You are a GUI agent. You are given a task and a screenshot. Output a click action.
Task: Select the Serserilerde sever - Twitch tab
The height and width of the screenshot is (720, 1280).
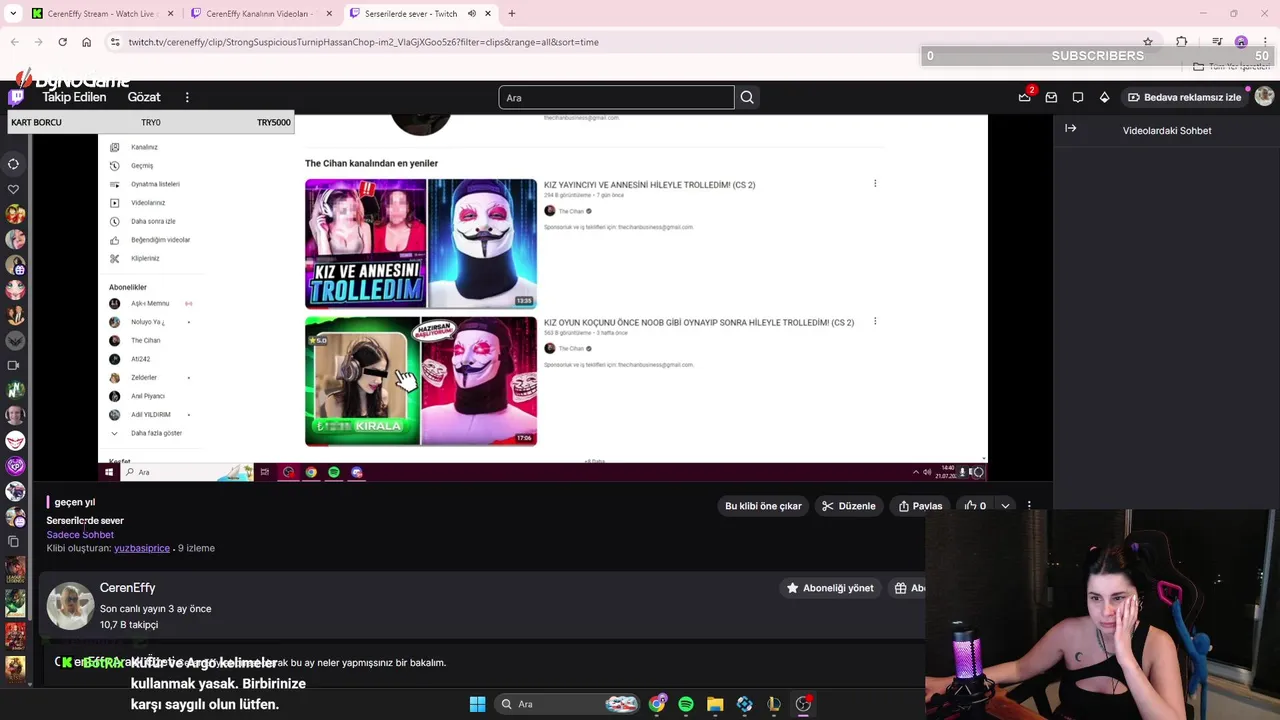click(420, 14)
